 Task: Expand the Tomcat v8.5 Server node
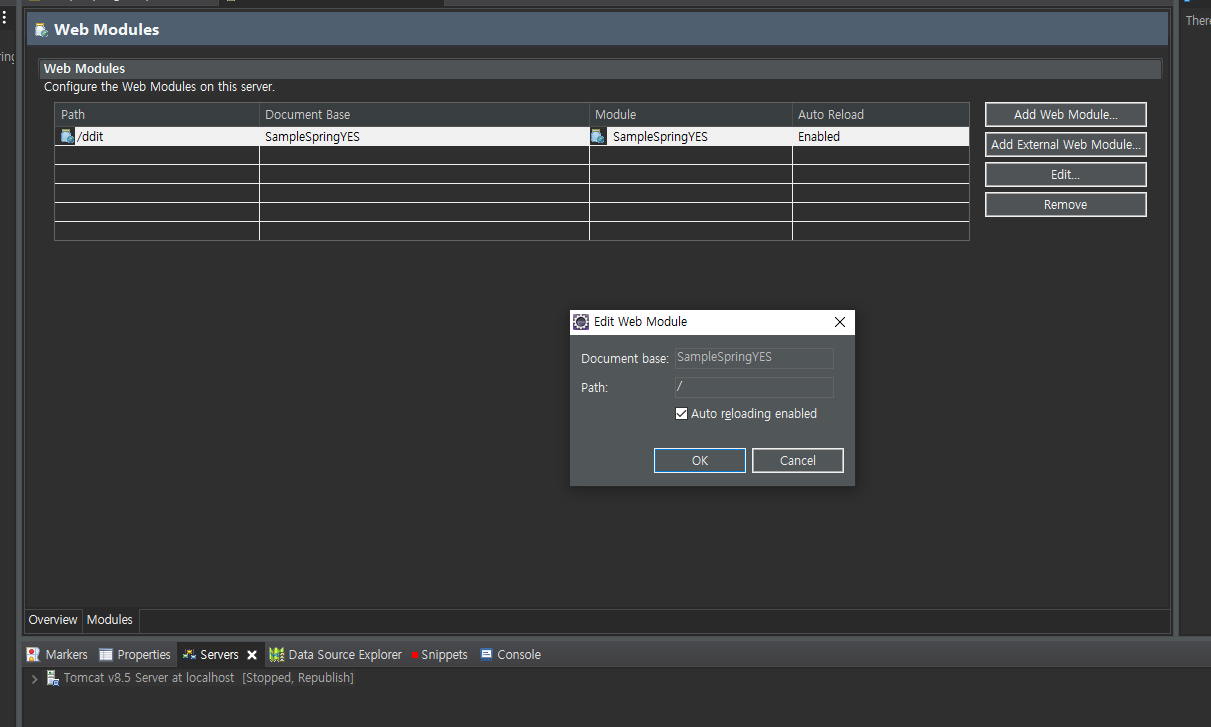click(35, 678)
